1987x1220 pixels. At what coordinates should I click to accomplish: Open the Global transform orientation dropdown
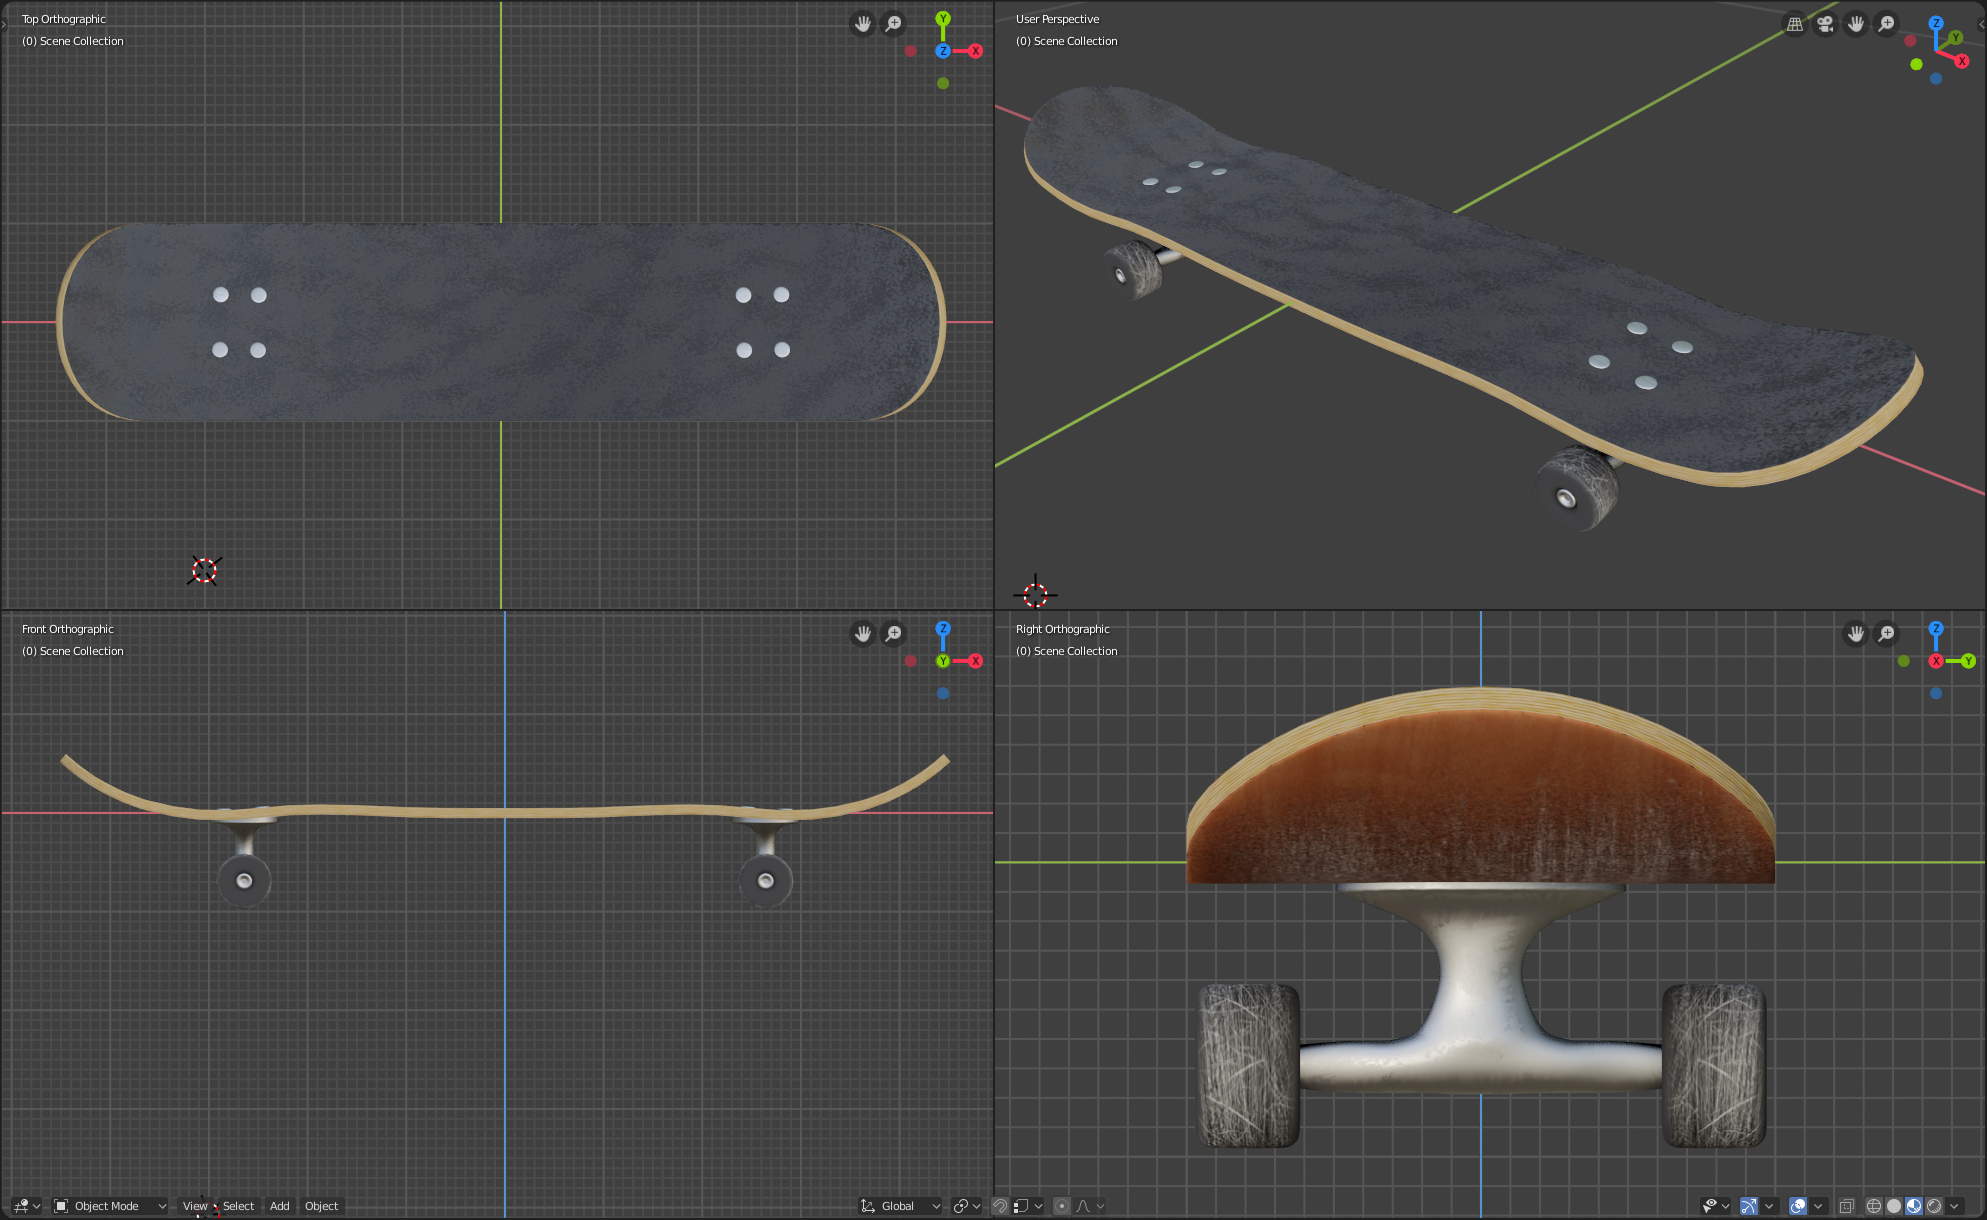point(900,1206)
